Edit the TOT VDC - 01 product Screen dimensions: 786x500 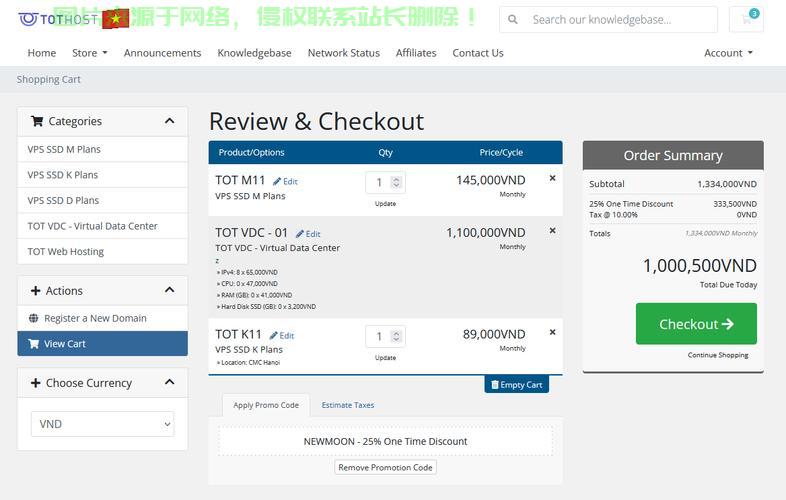[x=308, y=234]
